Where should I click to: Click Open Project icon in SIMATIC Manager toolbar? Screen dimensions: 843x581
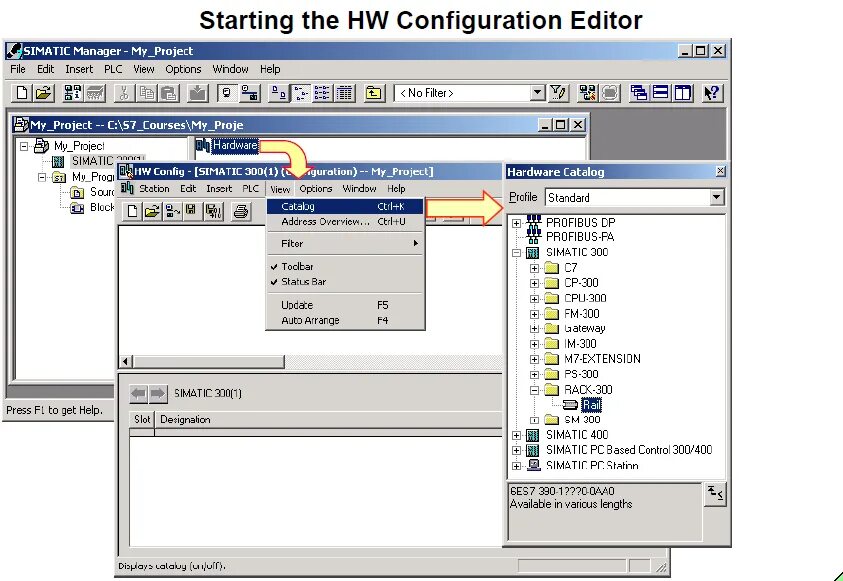click(x=43, y=93)
